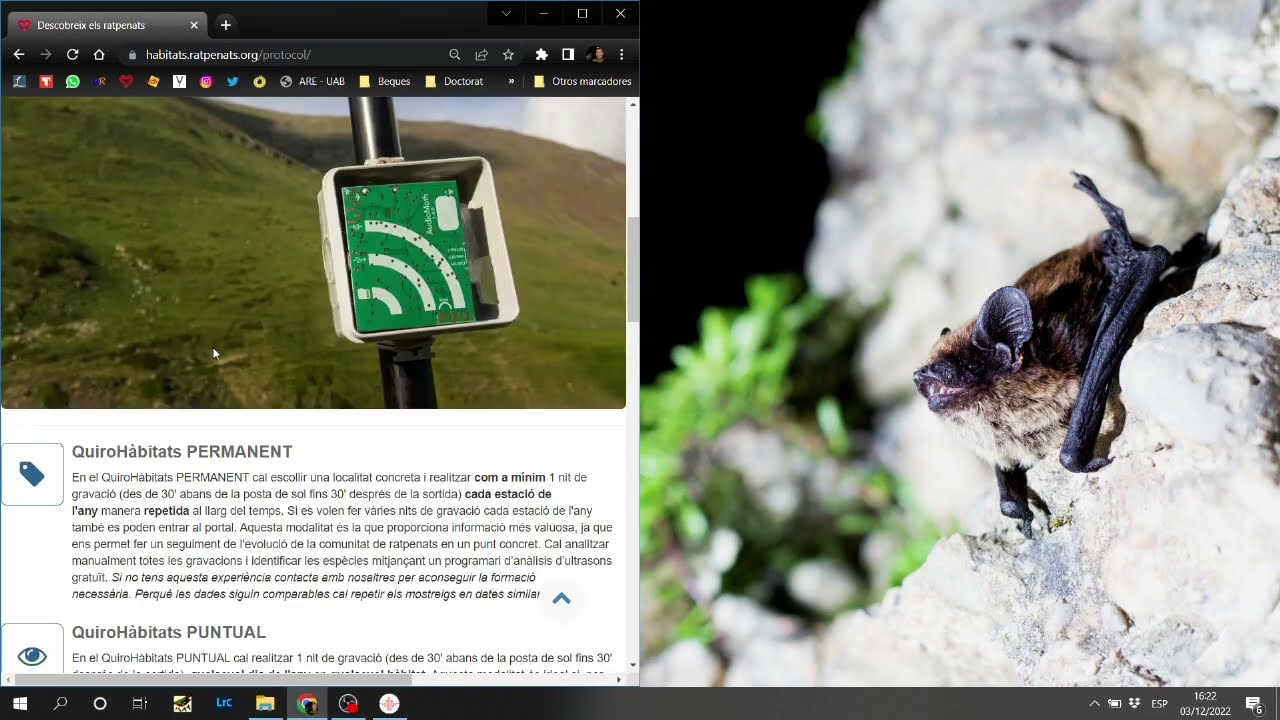Screen dimensions: 1280x720
Task: Click the AudioMoth recorder photo
Action: click(x=312, y=253)
